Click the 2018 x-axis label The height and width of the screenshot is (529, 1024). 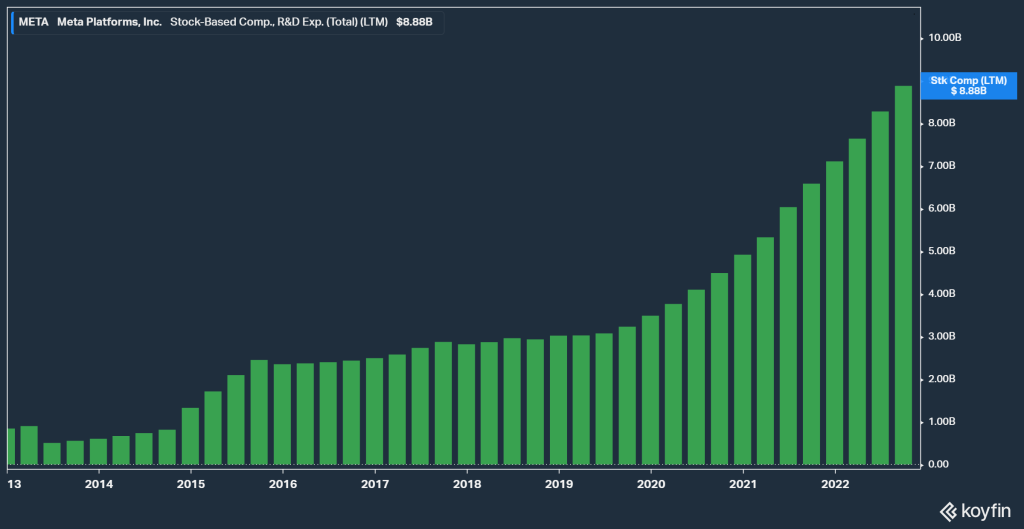tap(467, 485)
